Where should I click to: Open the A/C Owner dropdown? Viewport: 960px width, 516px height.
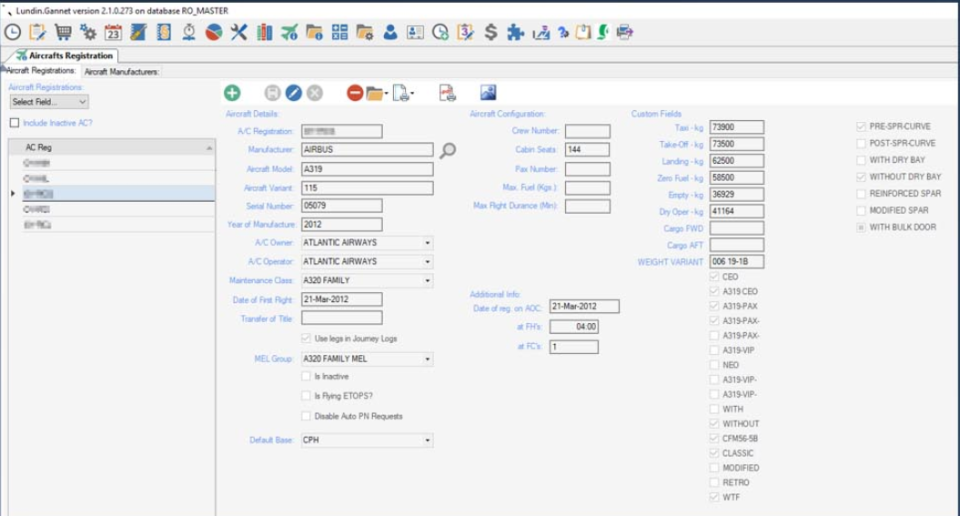coord(427,243)
